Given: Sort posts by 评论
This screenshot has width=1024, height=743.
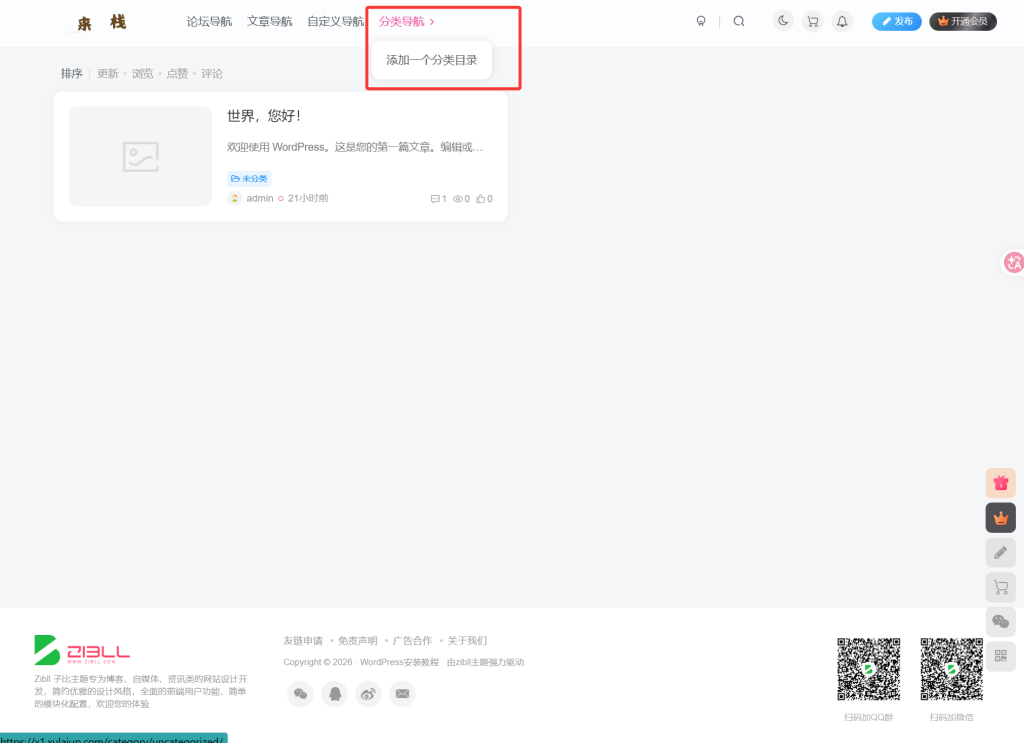Looking at the screenshot, I should point(212,74).
